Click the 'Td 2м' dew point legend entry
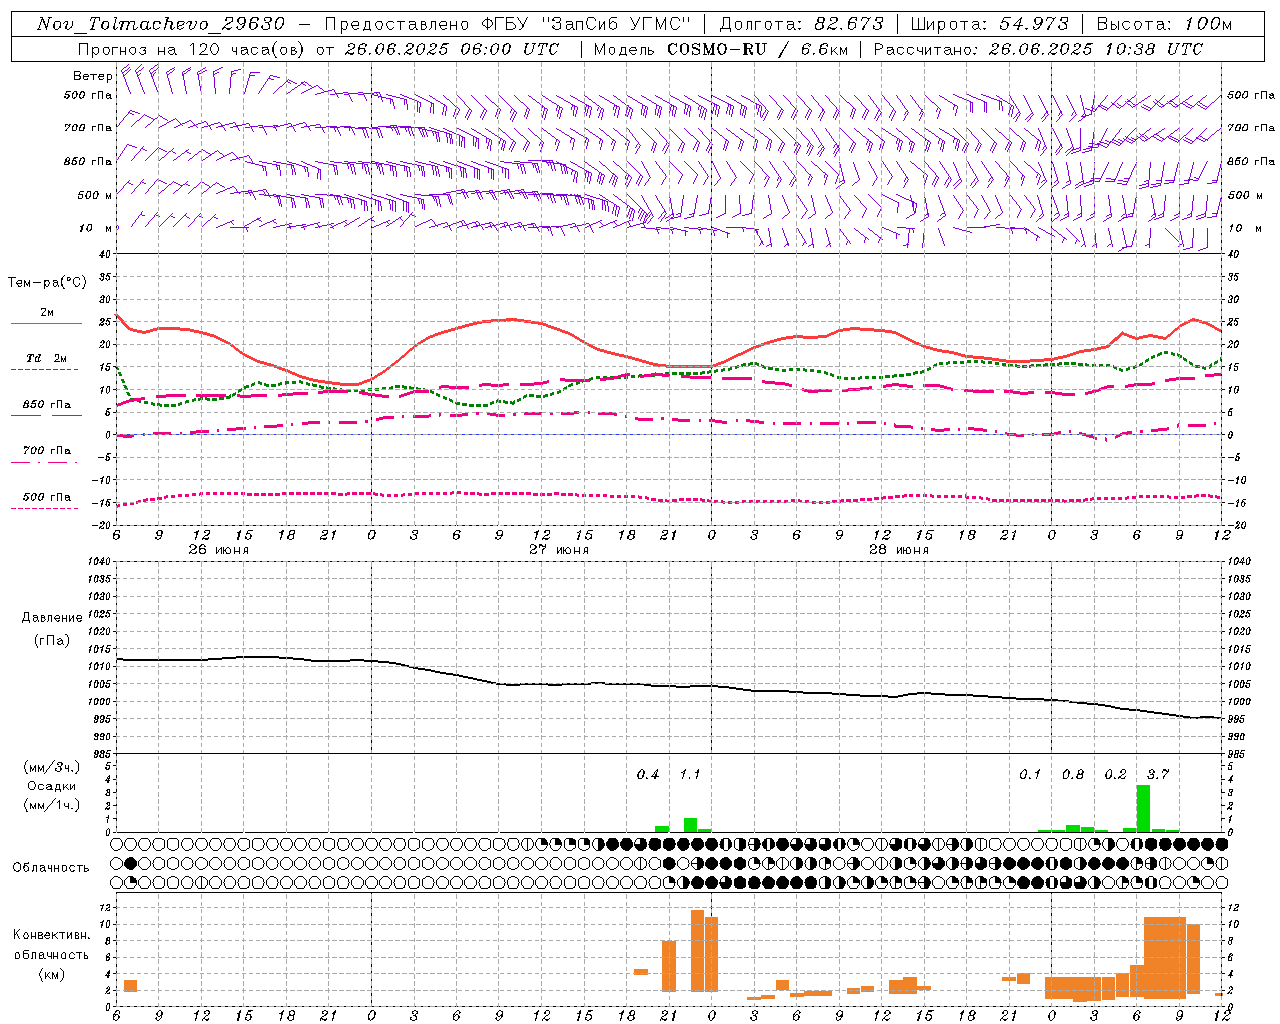1280x1024 pixels. tap(47, 358)
